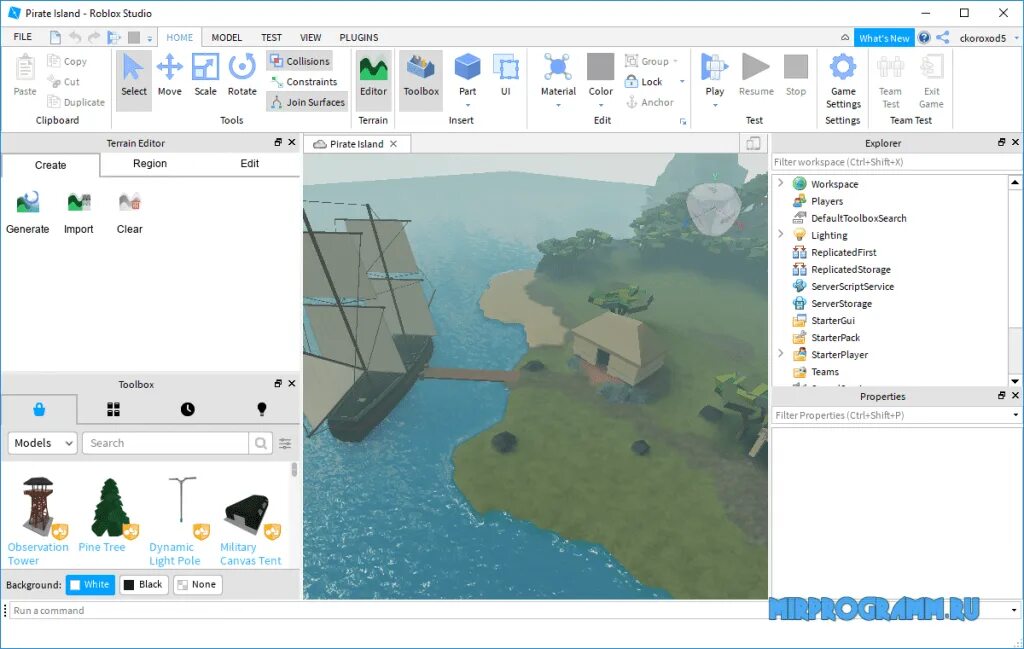Click the toolbox Search field

tap(165, 443)
